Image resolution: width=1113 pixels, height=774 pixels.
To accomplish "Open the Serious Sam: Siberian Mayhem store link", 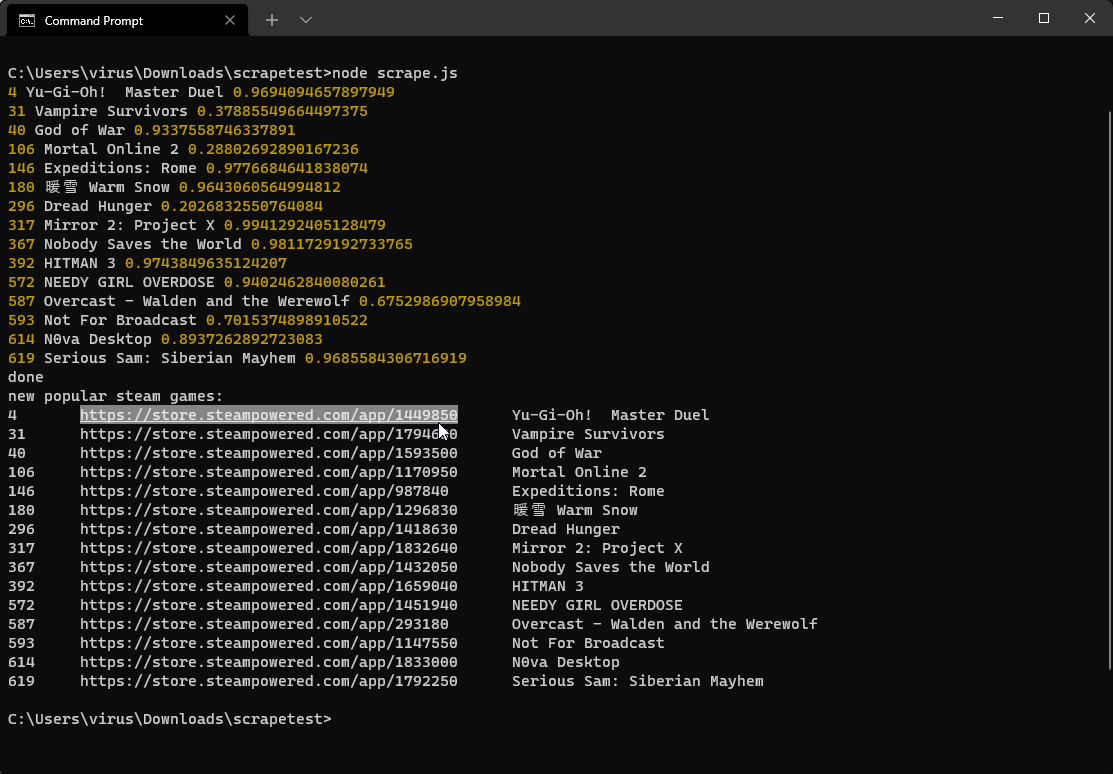I will click(x=268, y=682).
